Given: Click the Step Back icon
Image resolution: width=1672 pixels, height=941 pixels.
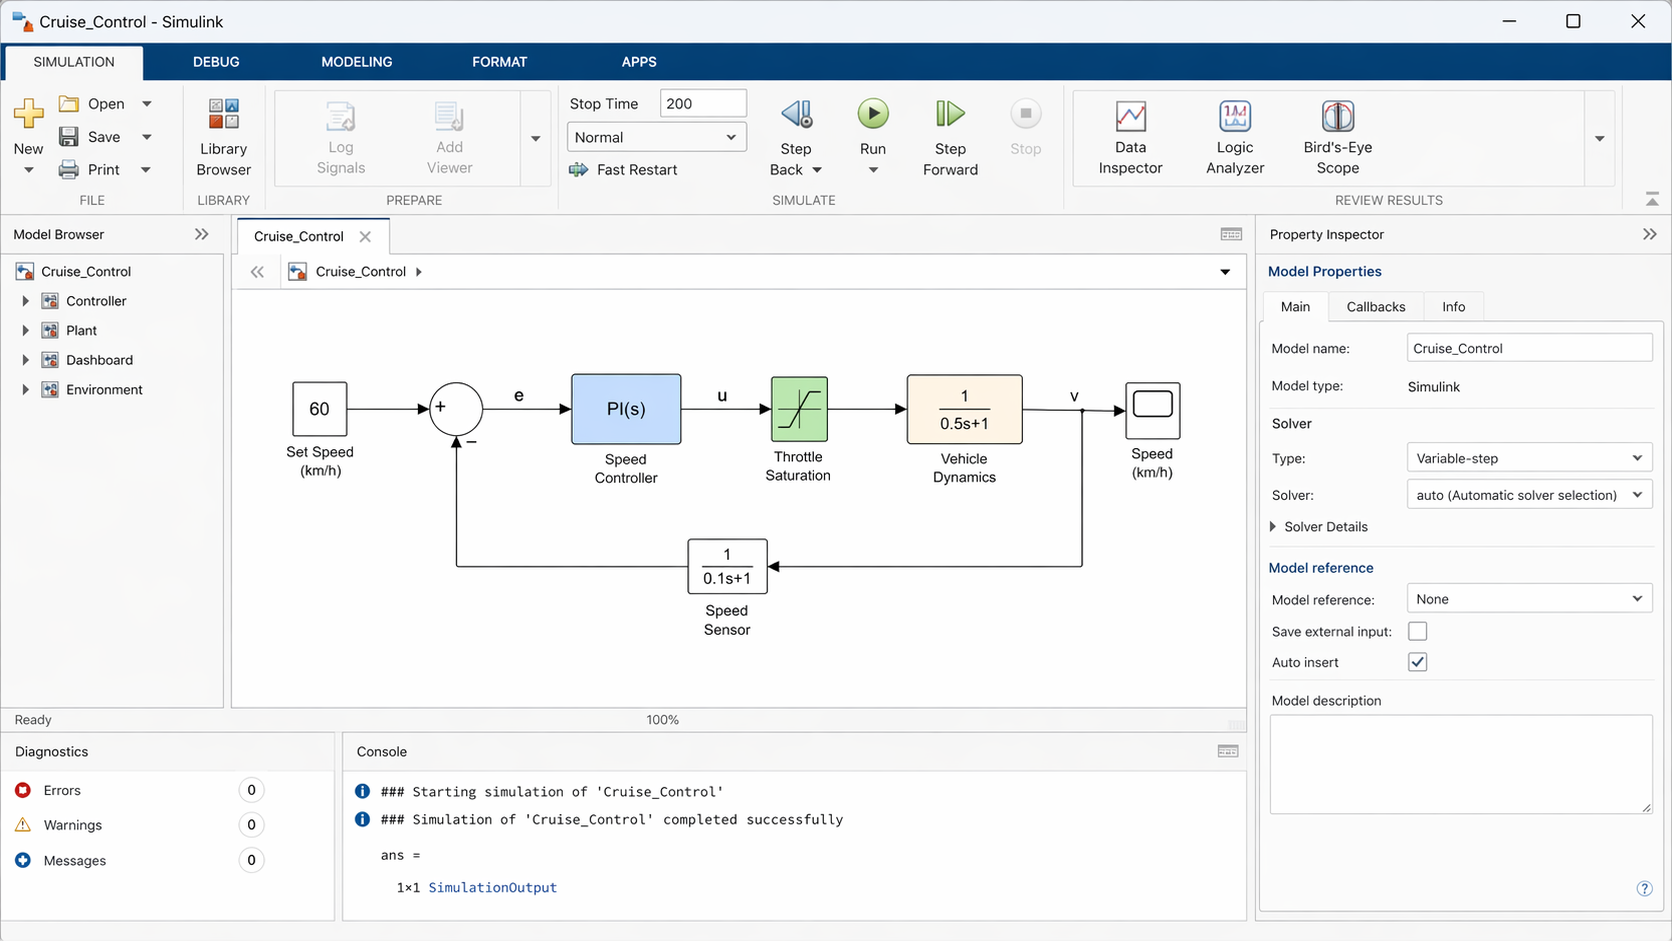Looking at the screenshot, I should pos(796,114).
